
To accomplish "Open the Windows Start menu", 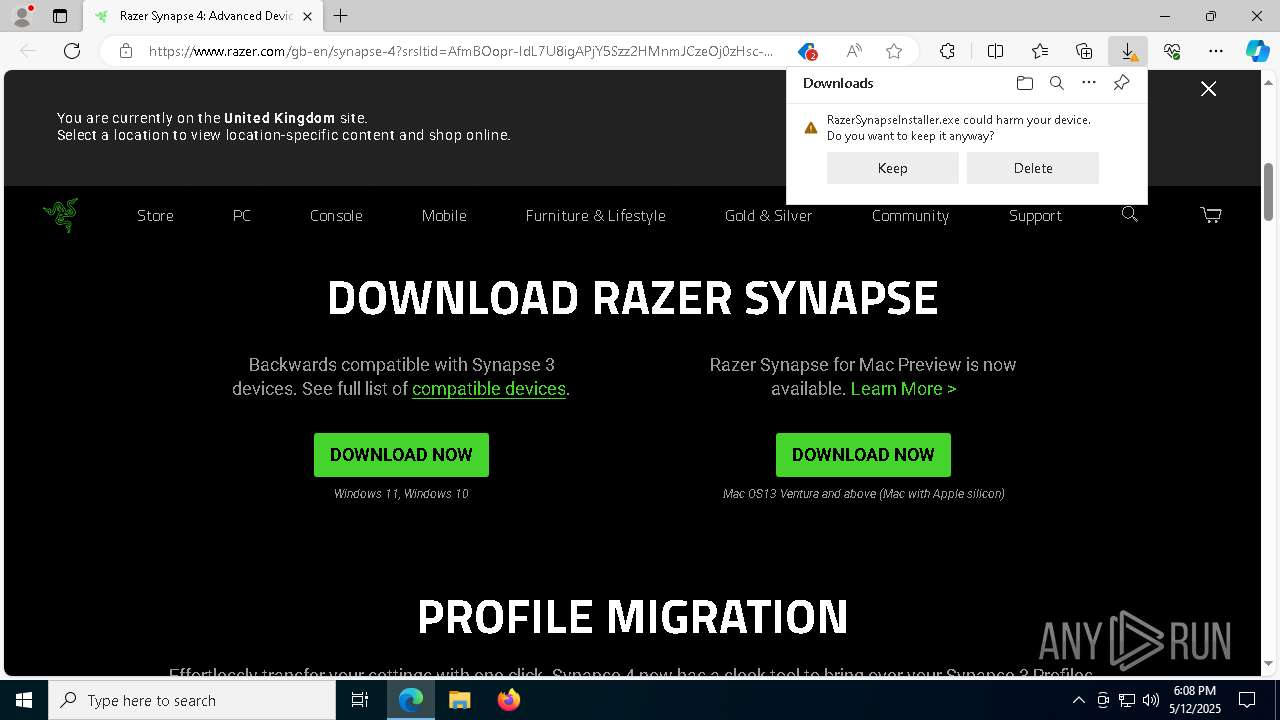I will click(24, 700).
